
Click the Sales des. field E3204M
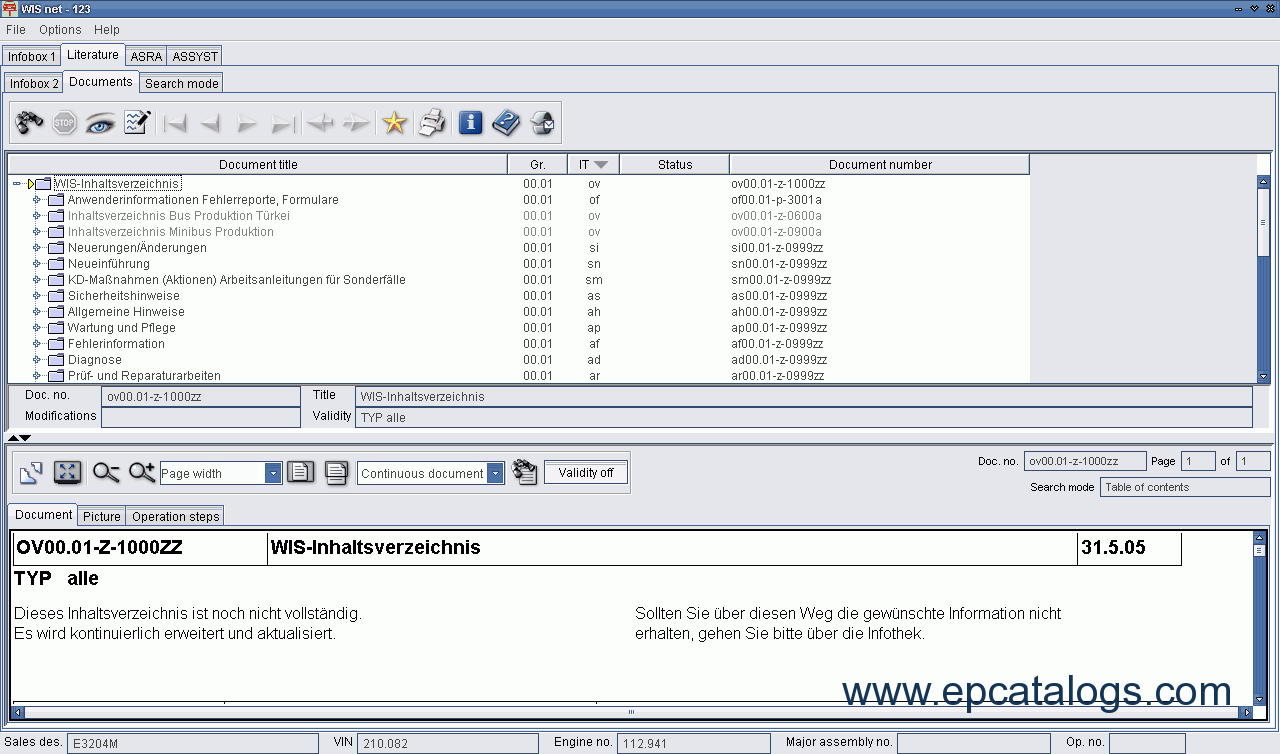194,743
